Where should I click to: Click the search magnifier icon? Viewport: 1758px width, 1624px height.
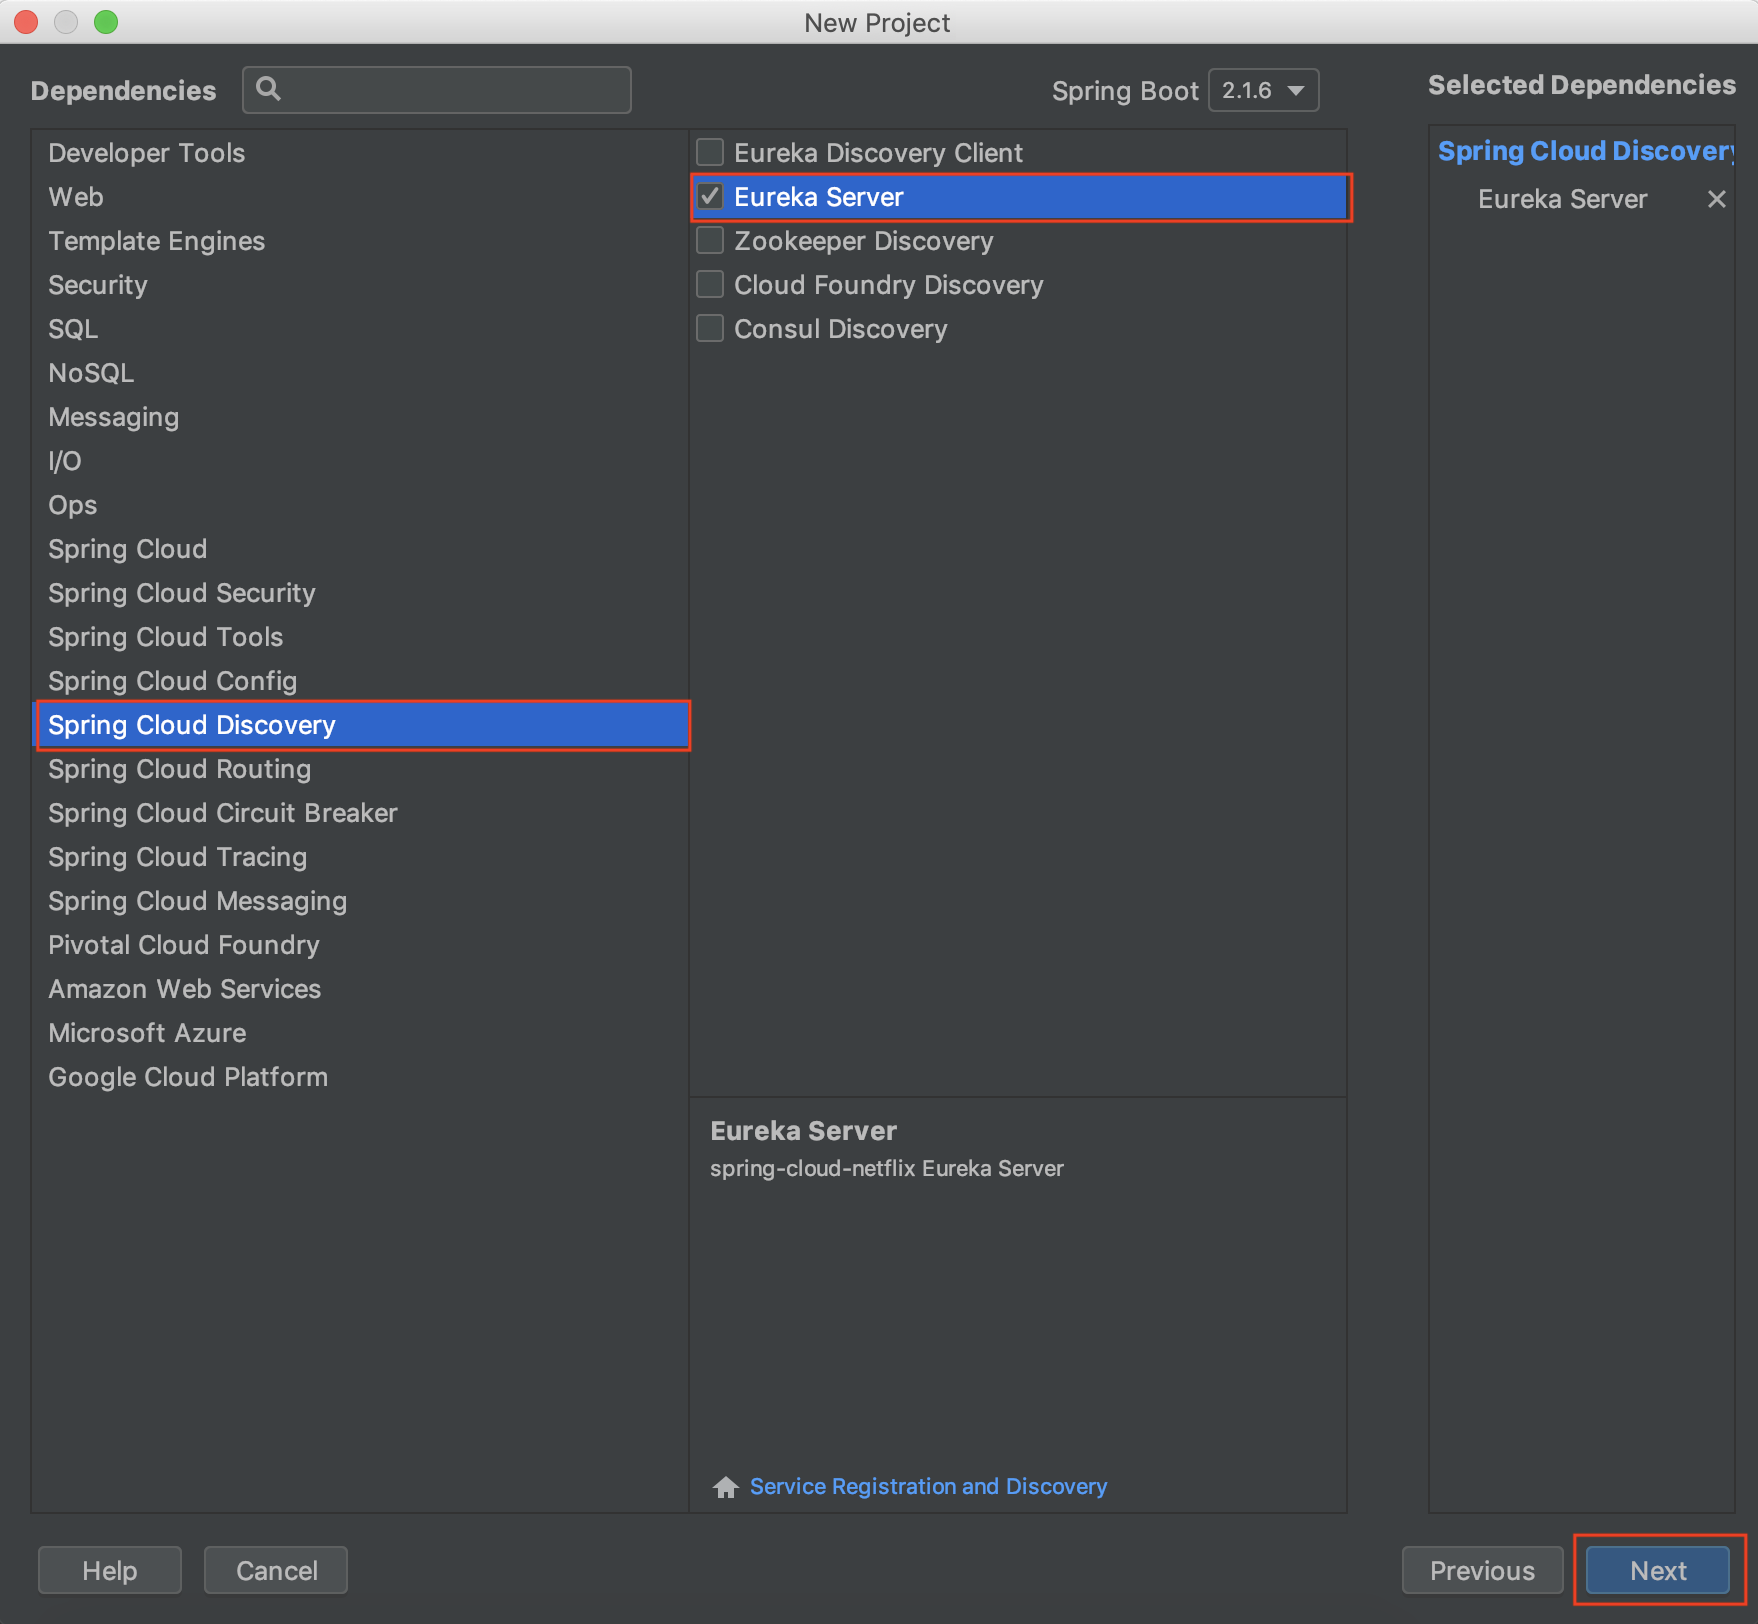tap(268, 89)
